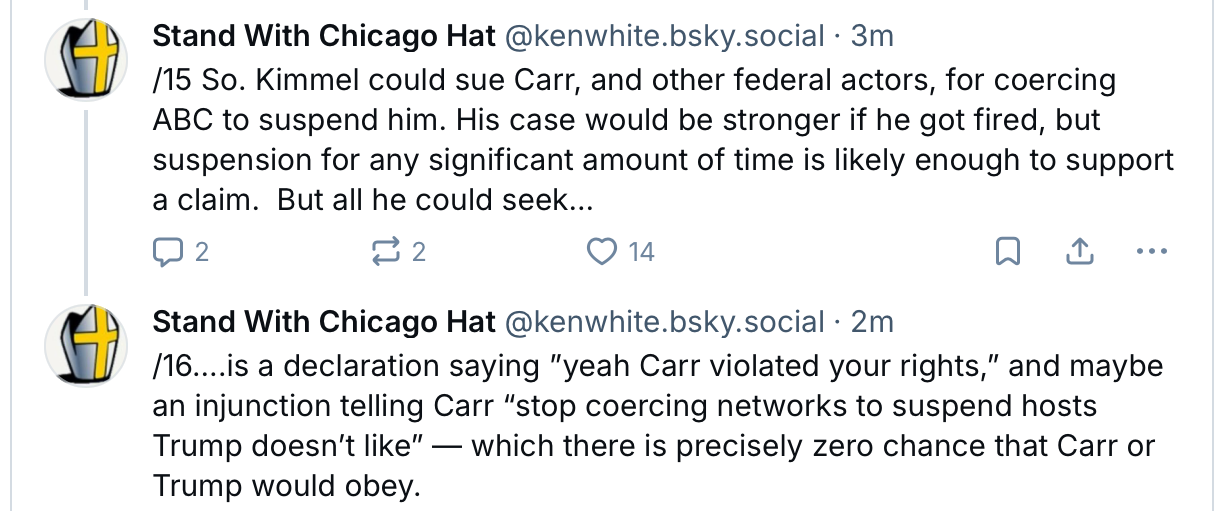Bookmark the /15 post
The height and width of the screenshot is (511, 1225).
1009,252
